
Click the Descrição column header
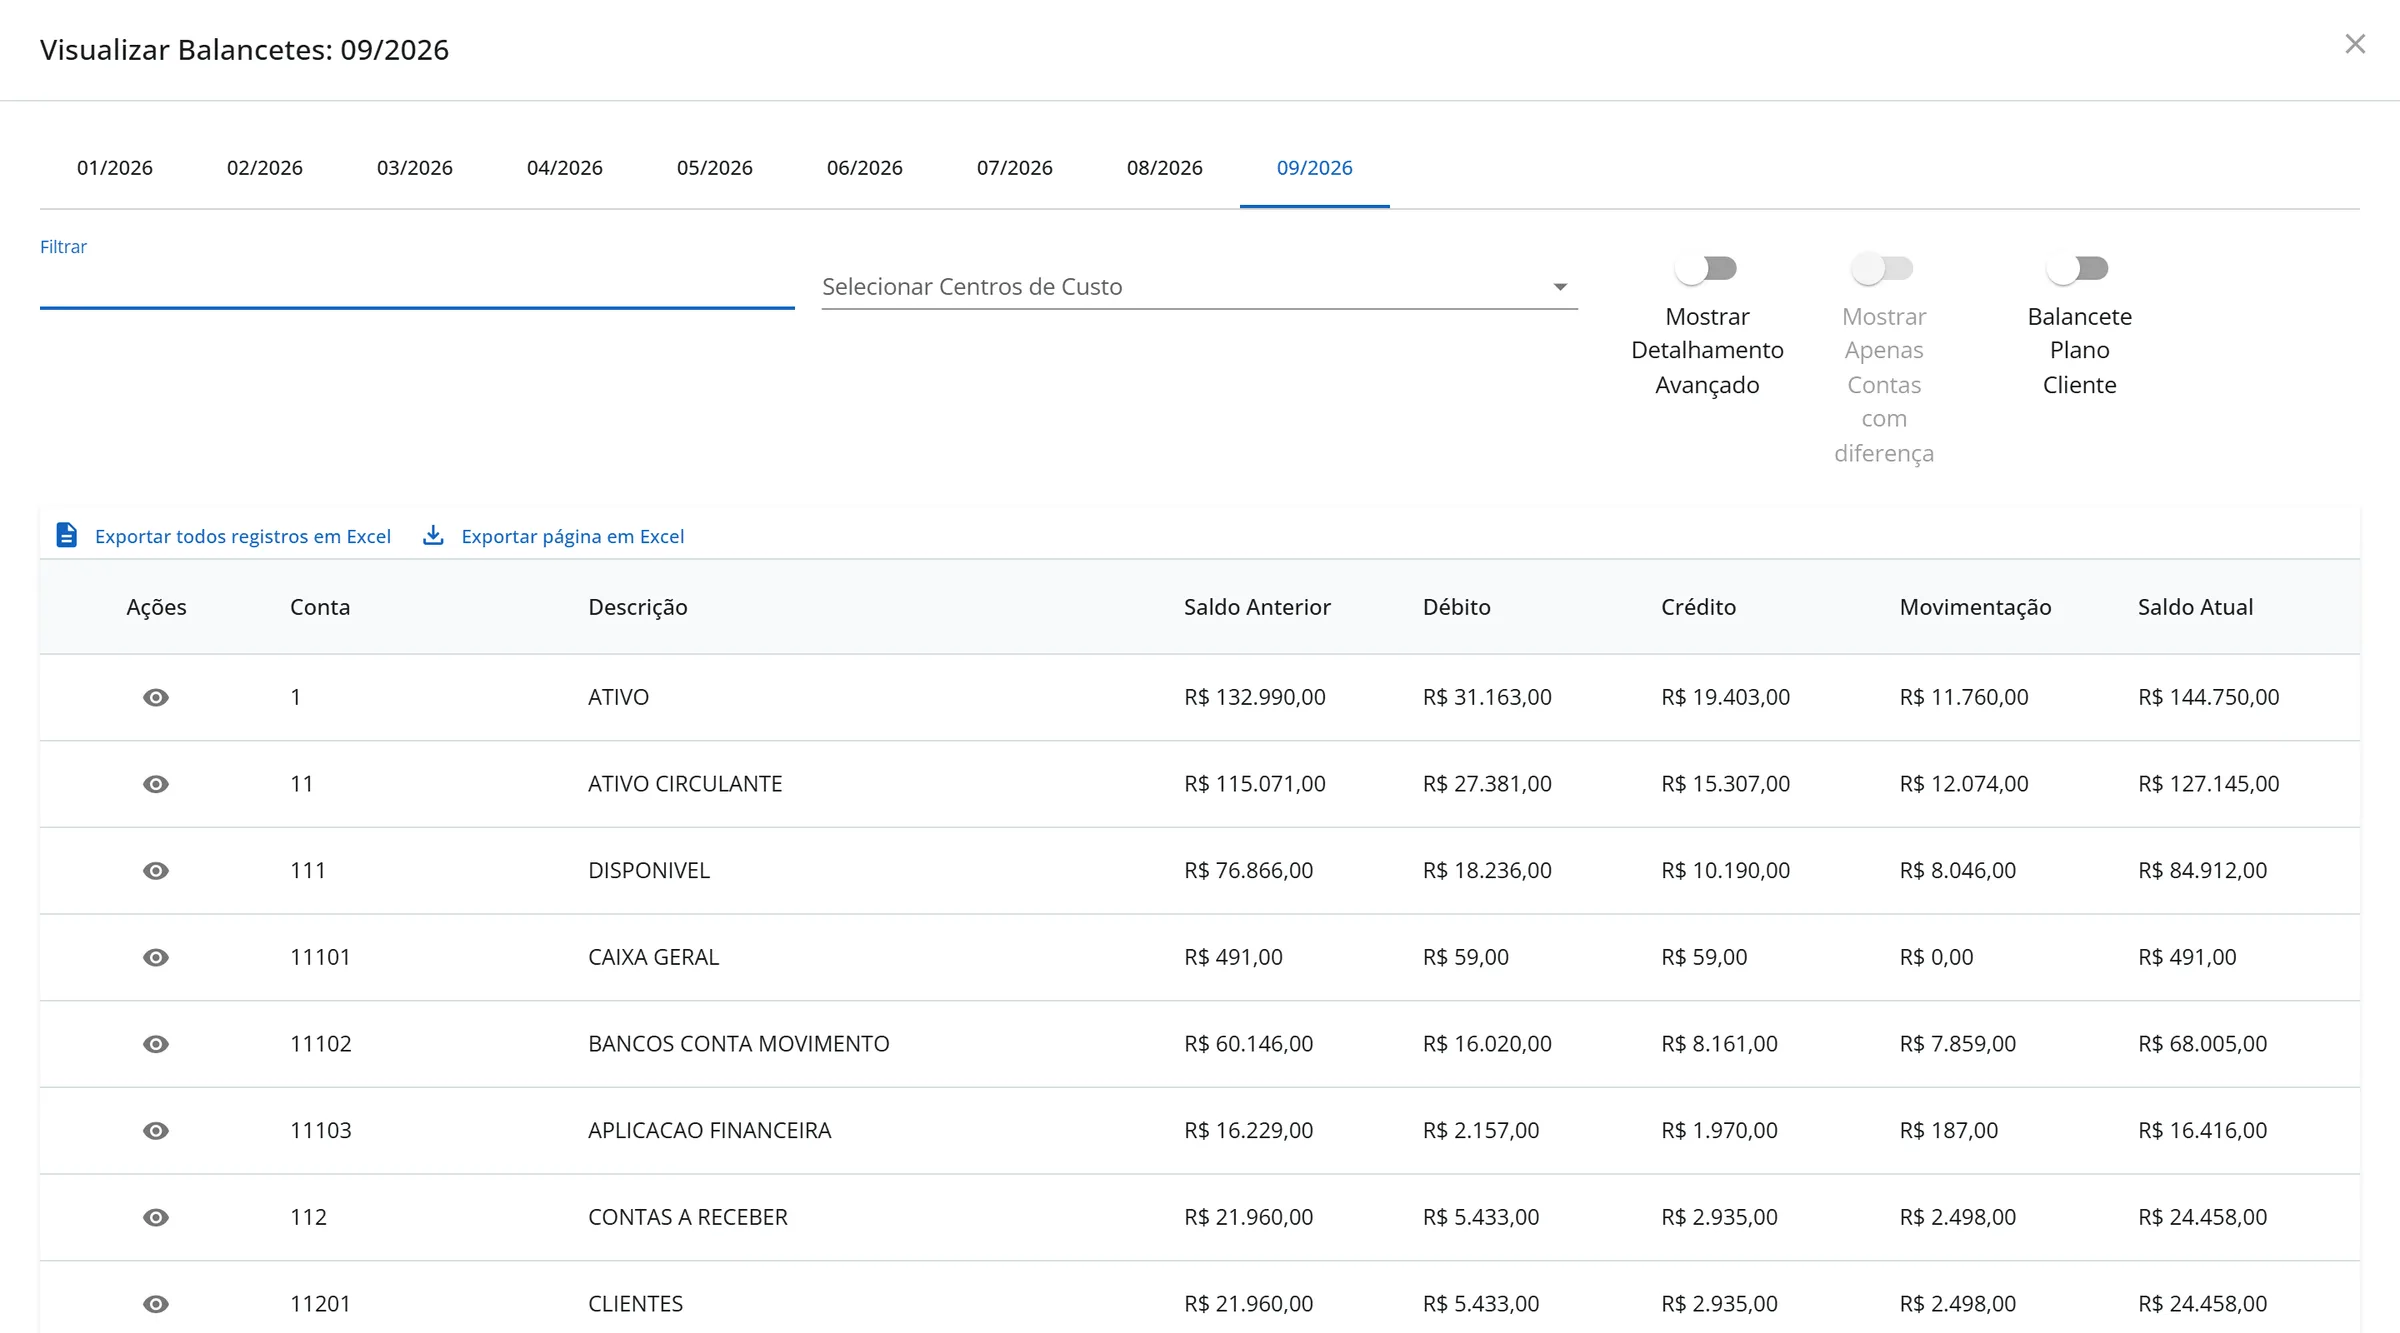(638, 607)
